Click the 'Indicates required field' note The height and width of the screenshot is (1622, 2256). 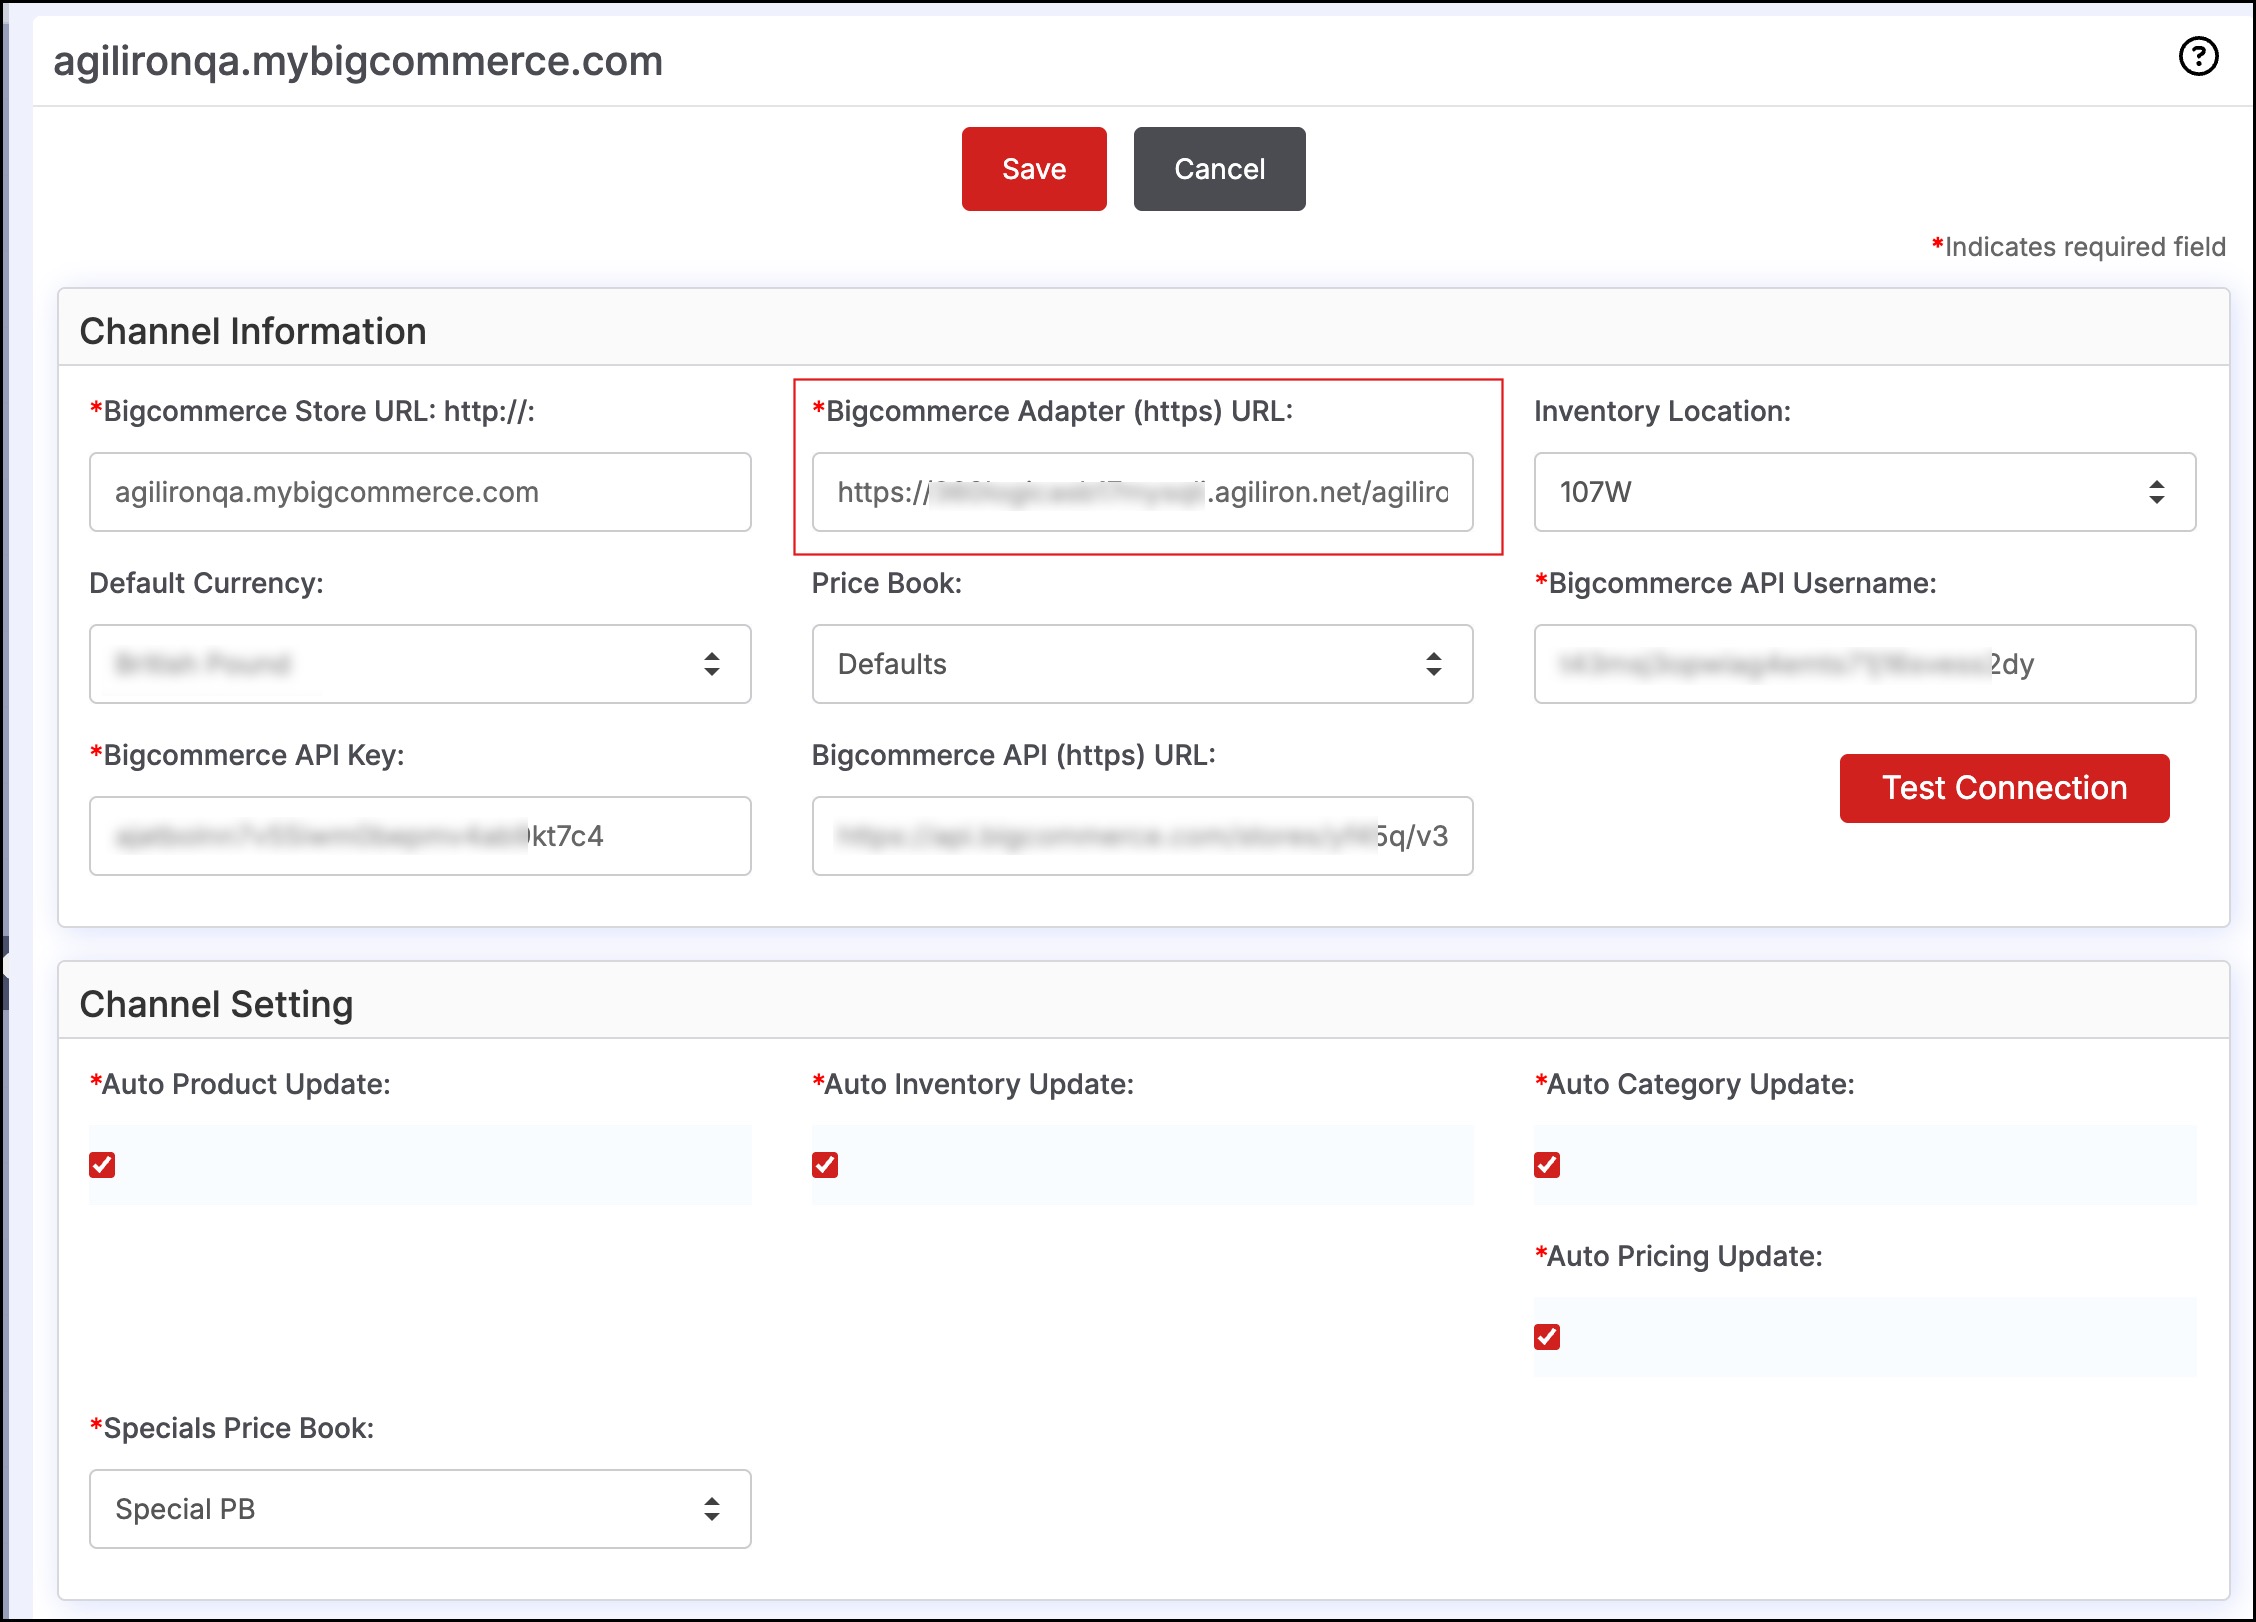click(x=2078, y=247)
